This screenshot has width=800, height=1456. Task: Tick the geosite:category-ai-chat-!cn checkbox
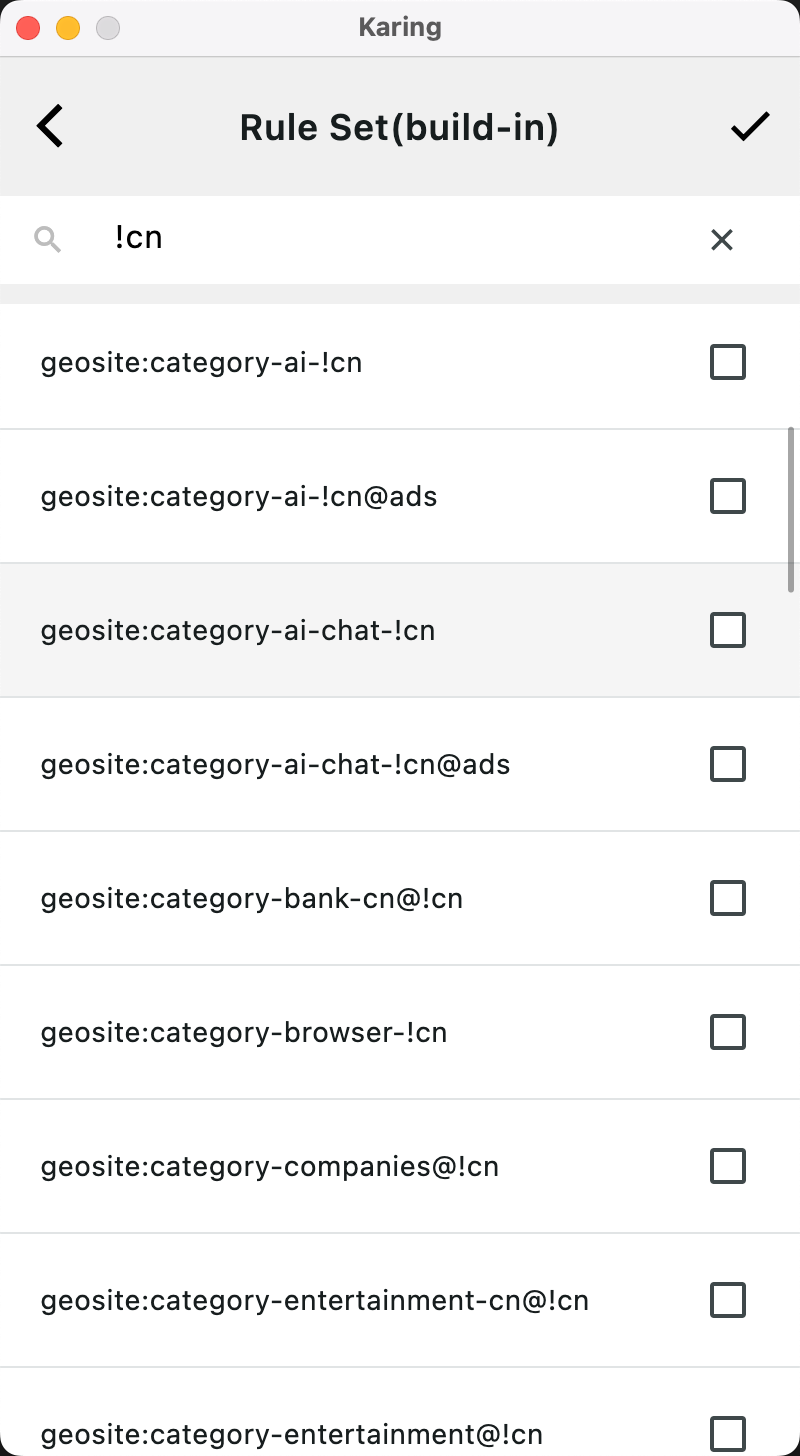728,630
